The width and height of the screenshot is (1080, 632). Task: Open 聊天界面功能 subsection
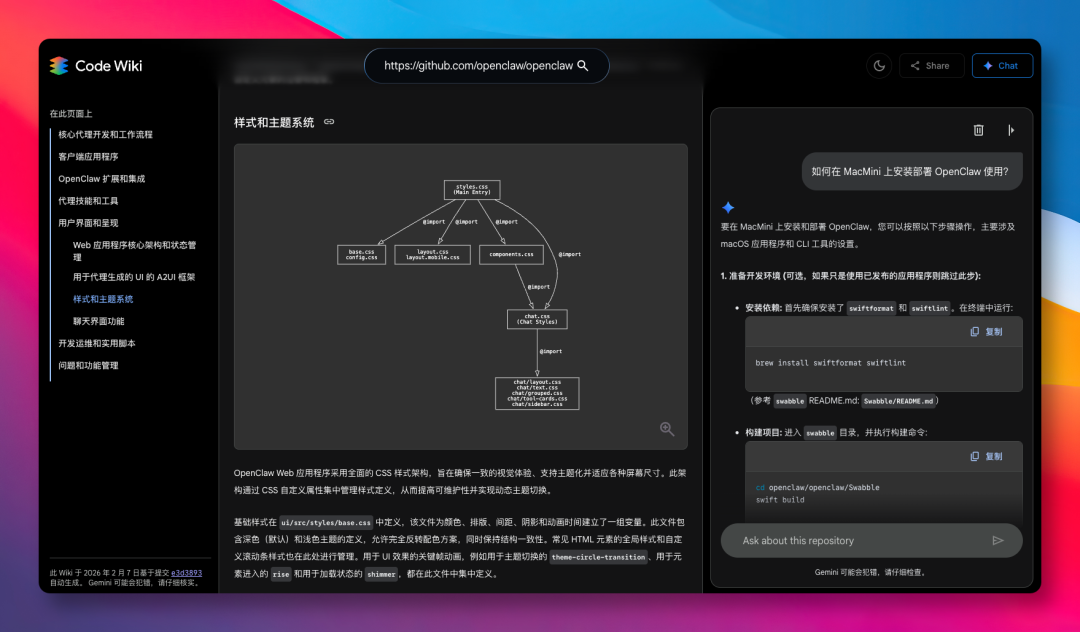(x=98, y=321)
